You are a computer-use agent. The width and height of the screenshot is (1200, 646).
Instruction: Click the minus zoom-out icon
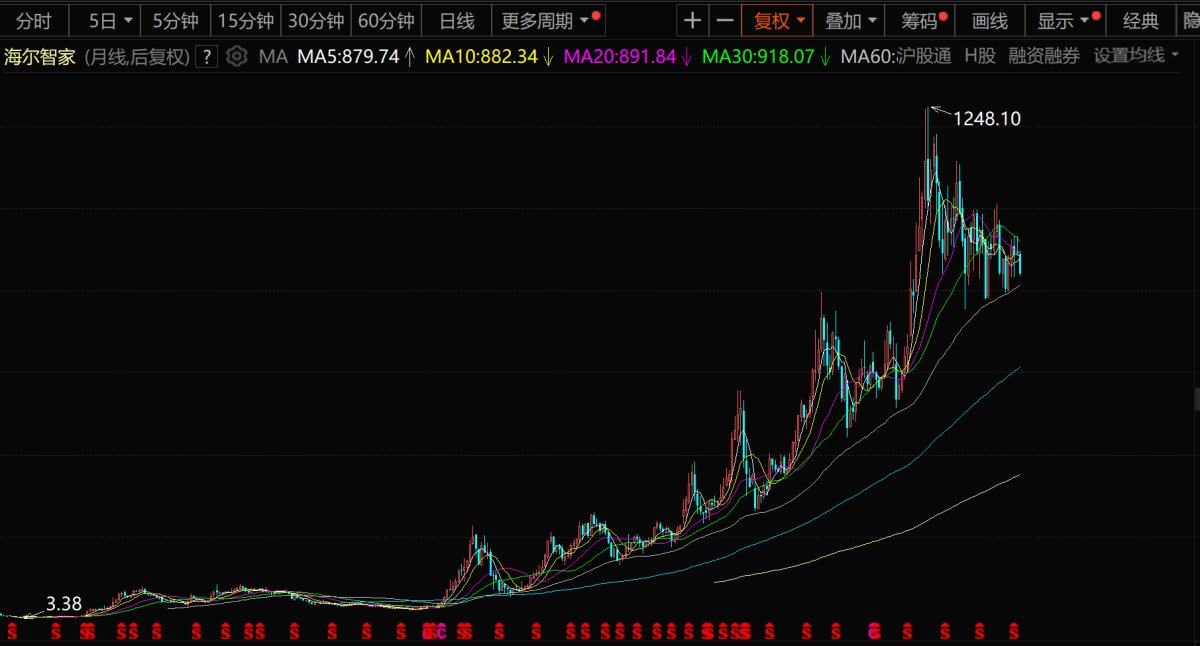tap(725, 21)
